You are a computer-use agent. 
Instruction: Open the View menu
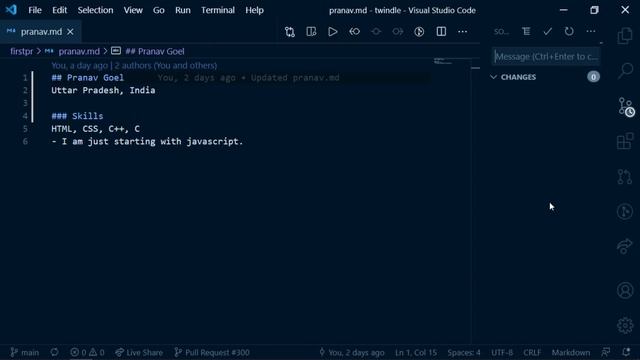coord(133,10)
